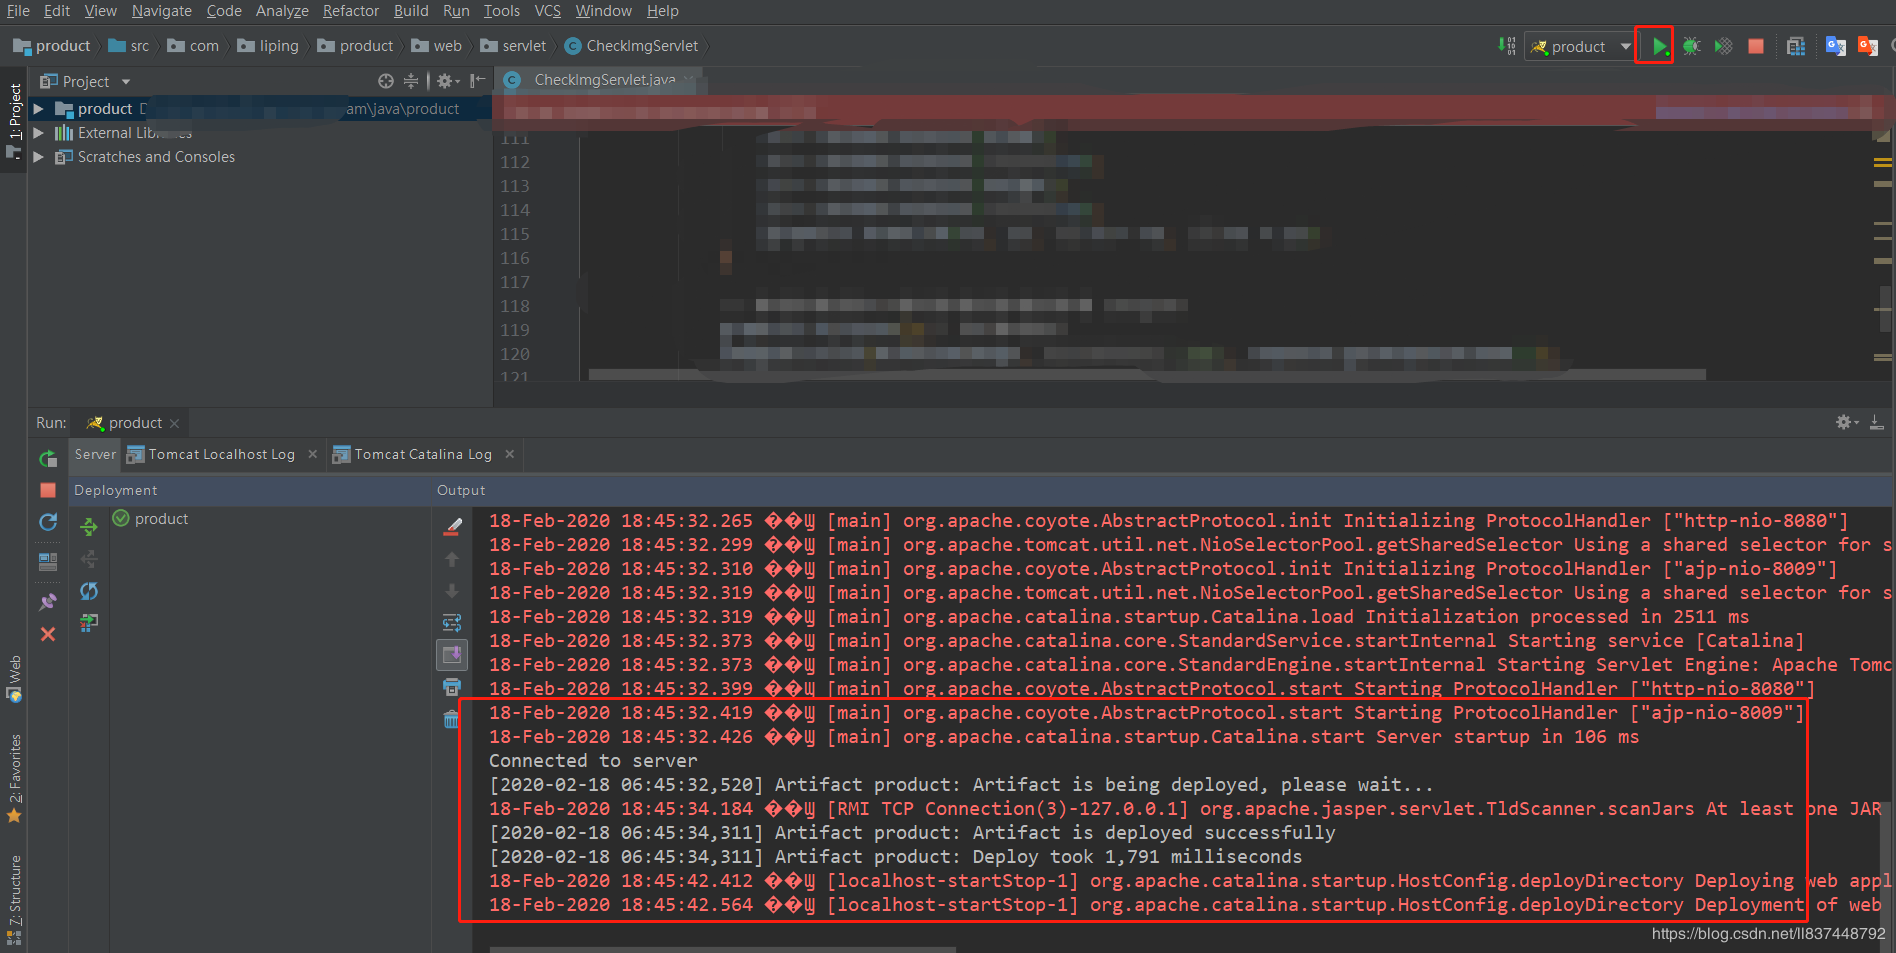The image size is (1896, 953).
Task: Open the VCS menu
Action: [x=548, y=11]
